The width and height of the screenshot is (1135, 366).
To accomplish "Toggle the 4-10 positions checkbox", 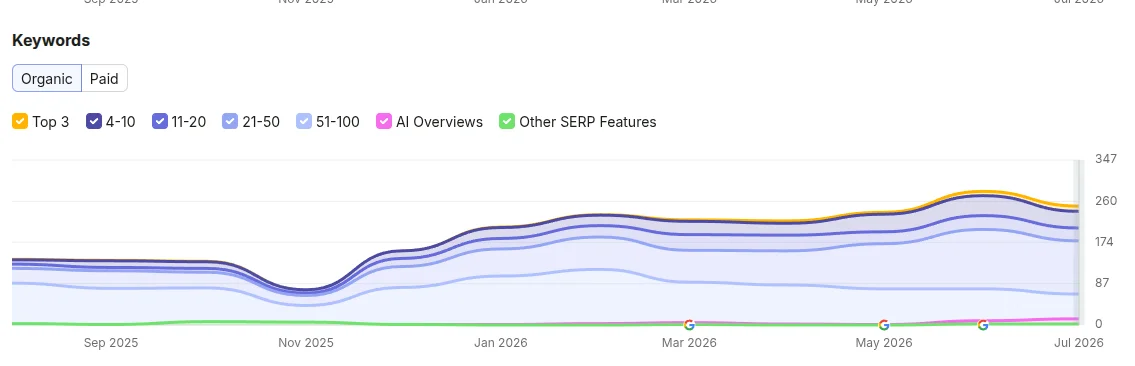I will coord(94,122).
